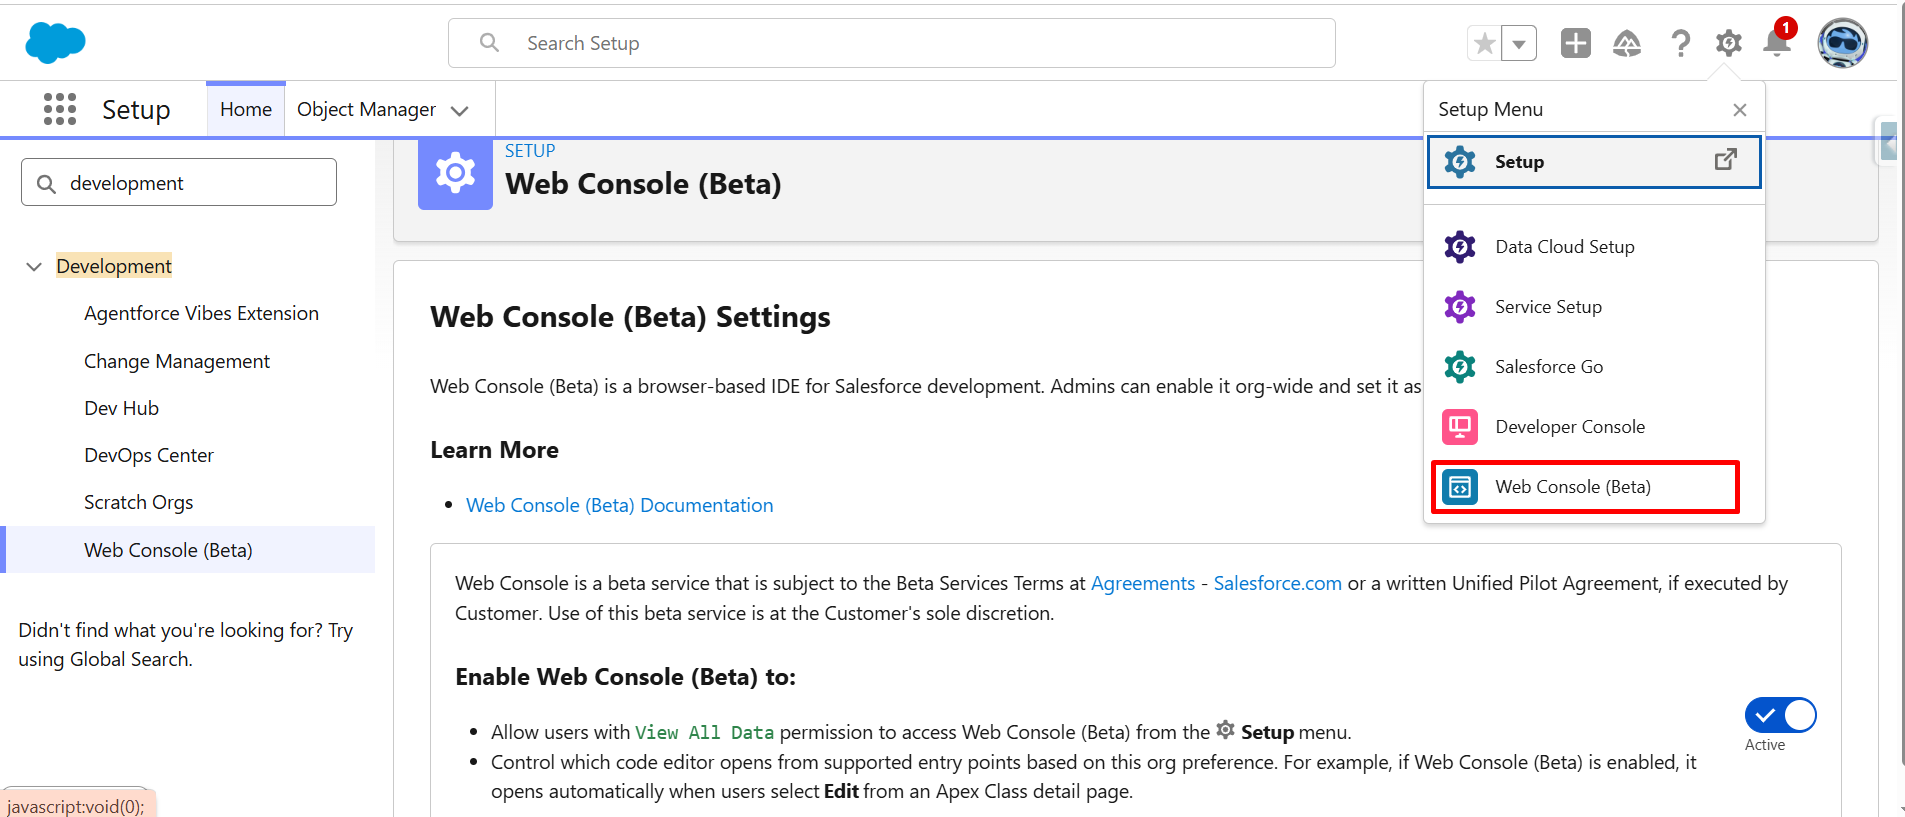Click the favorites star icon
Screen dimensions: 1905x817
click(x=1484, y=43)
